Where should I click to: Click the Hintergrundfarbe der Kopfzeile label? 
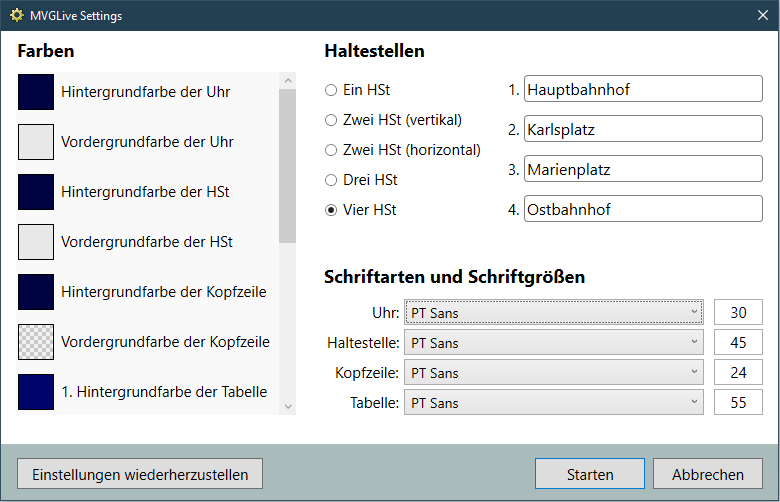[x=164, y=292]
